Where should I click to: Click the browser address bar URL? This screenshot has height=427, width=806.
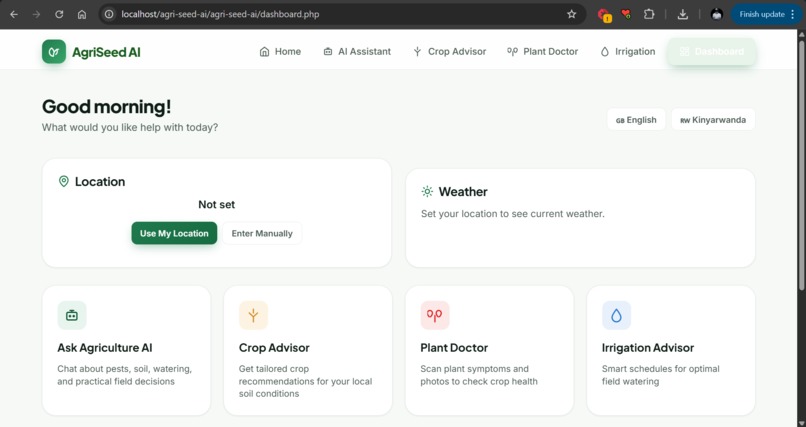[220, 14]
